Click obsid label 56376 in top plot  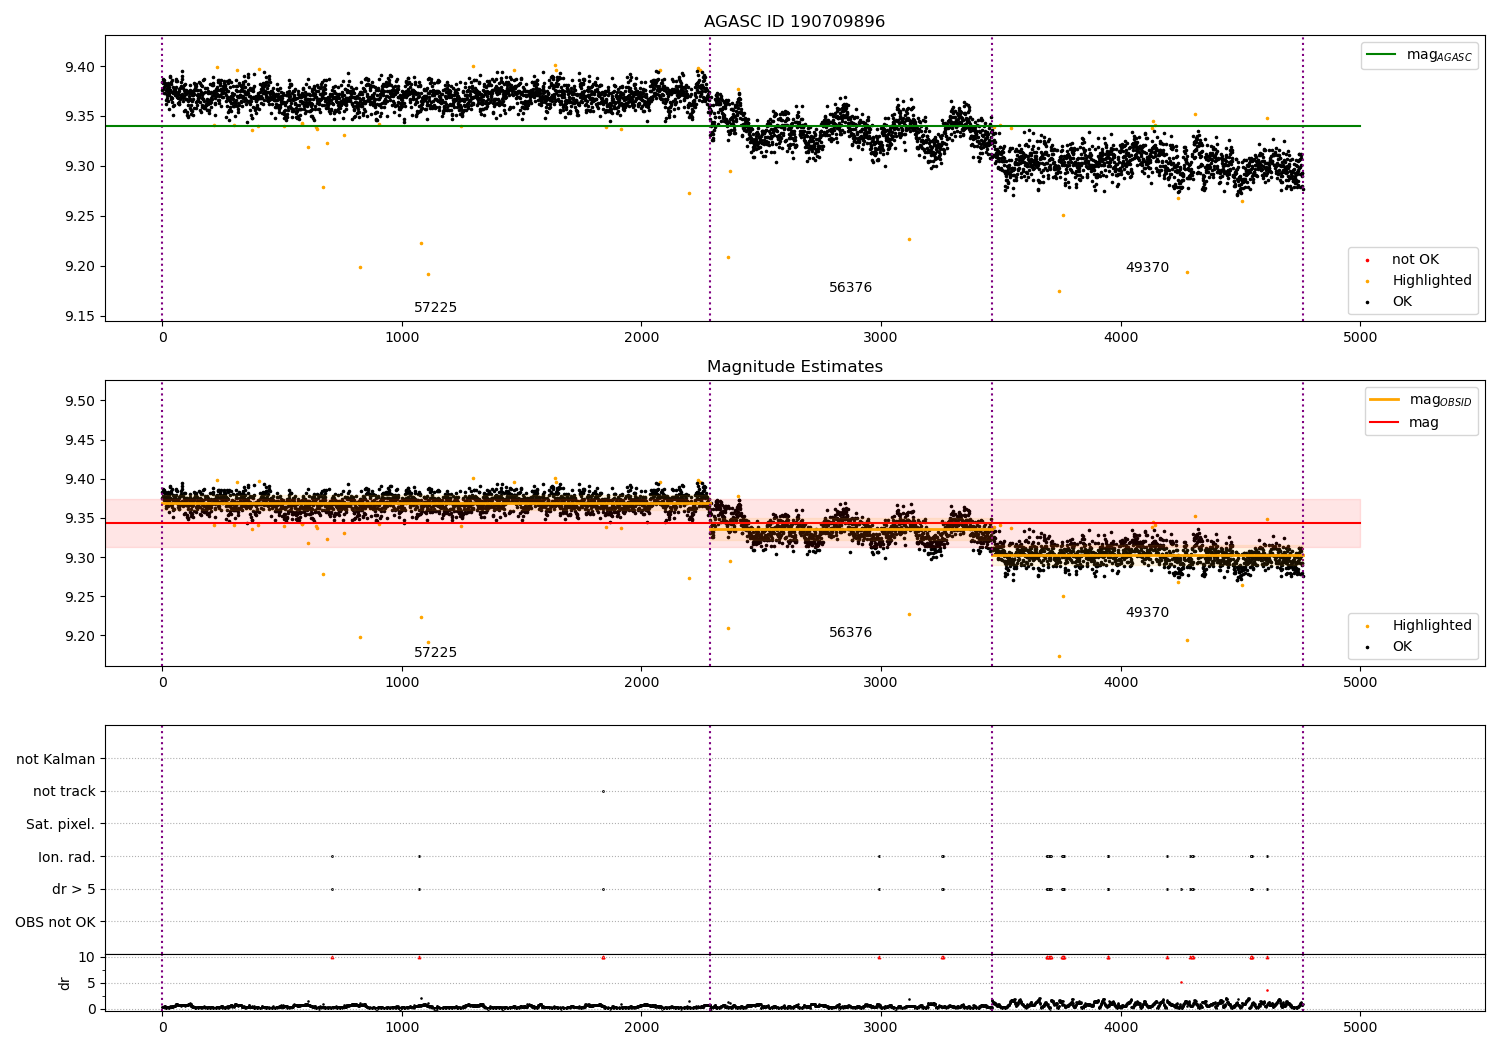click(x=850, y=288)
